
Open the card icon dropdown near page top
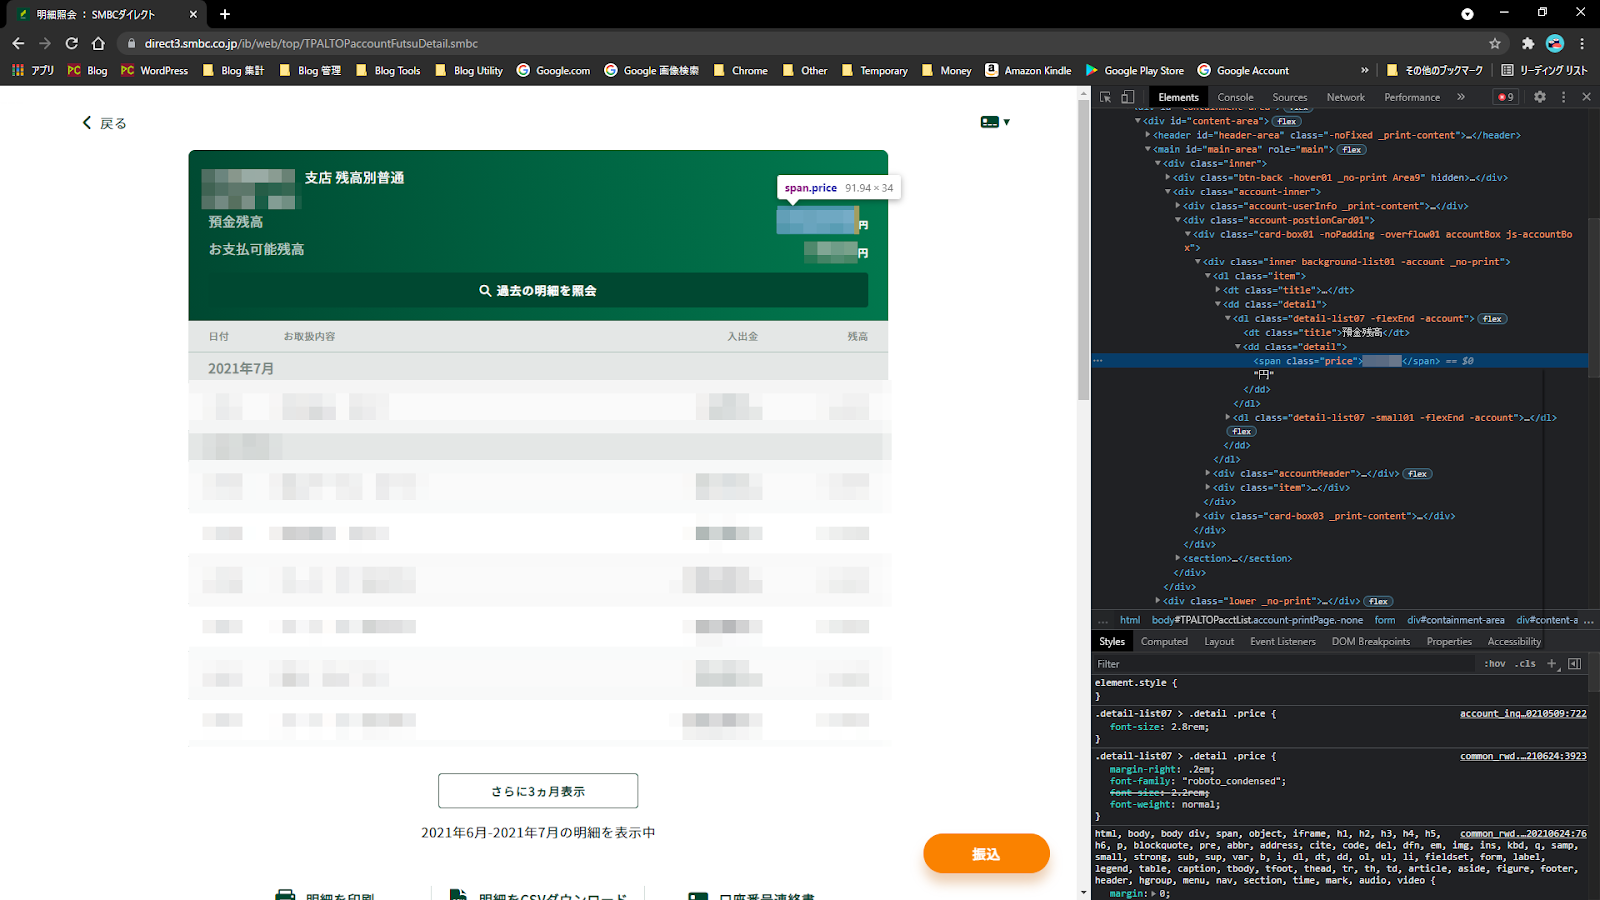[995, 122]
